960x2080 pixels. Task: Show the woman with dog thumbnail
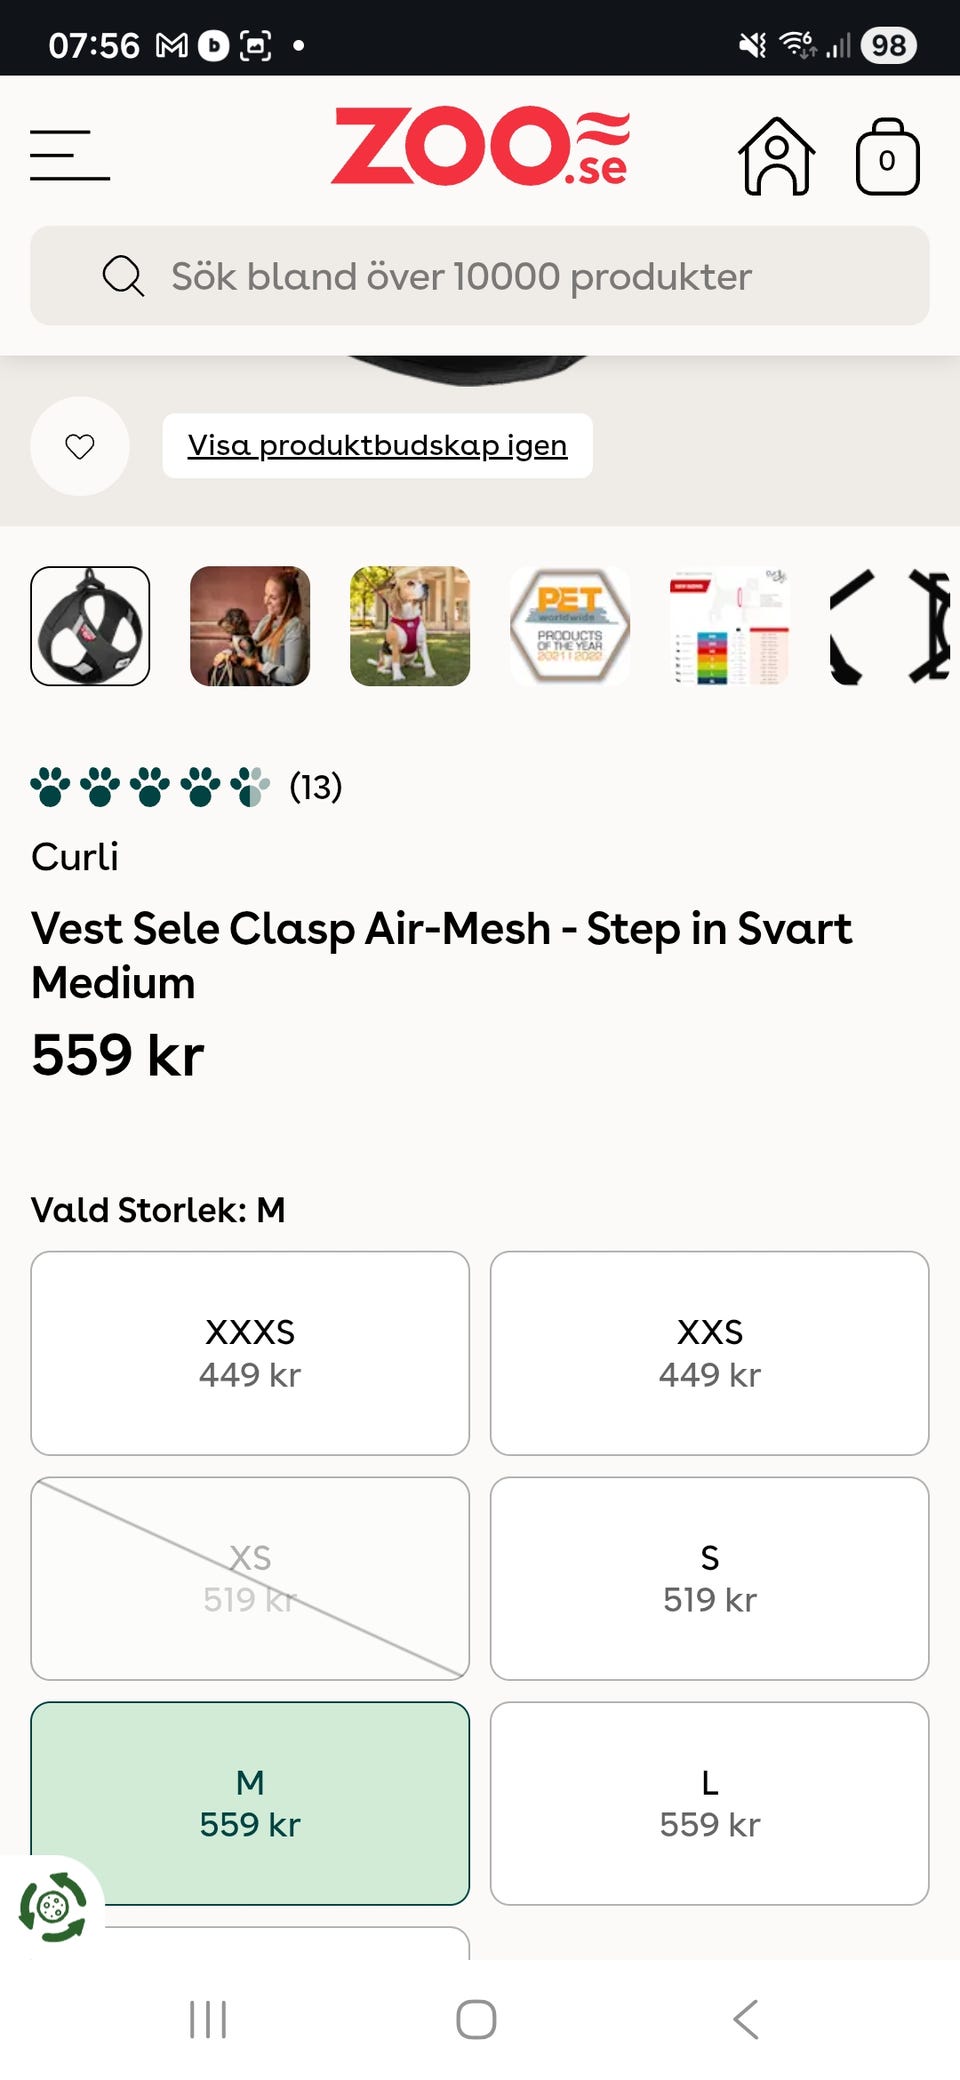coord(250,626)
